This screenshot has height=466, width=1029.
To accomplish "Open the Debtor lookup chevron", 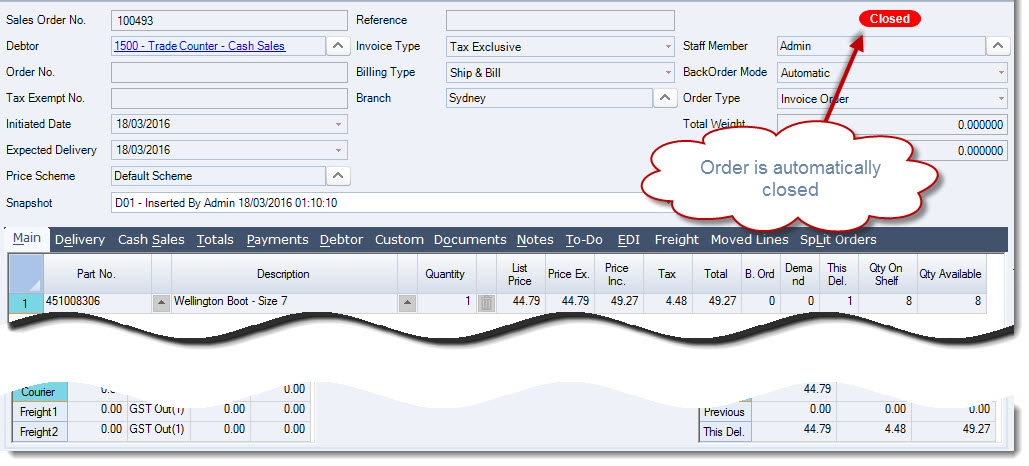I will pos(337,46).
